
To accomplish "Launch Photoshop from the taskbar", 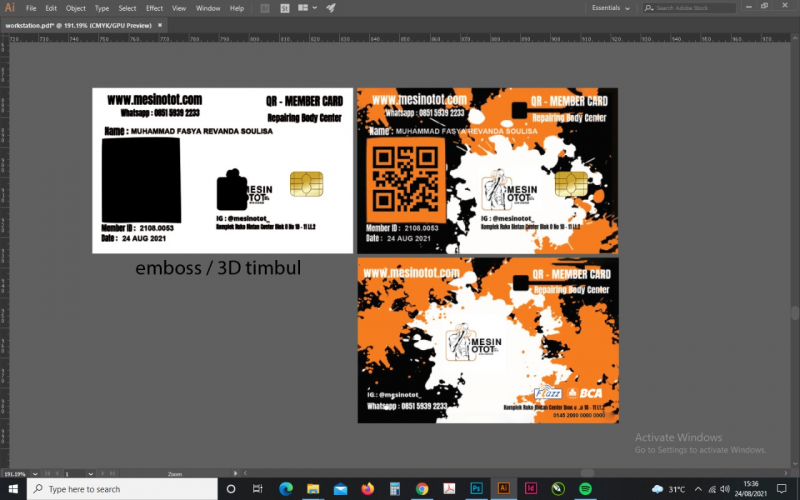I will coord(477,489).
